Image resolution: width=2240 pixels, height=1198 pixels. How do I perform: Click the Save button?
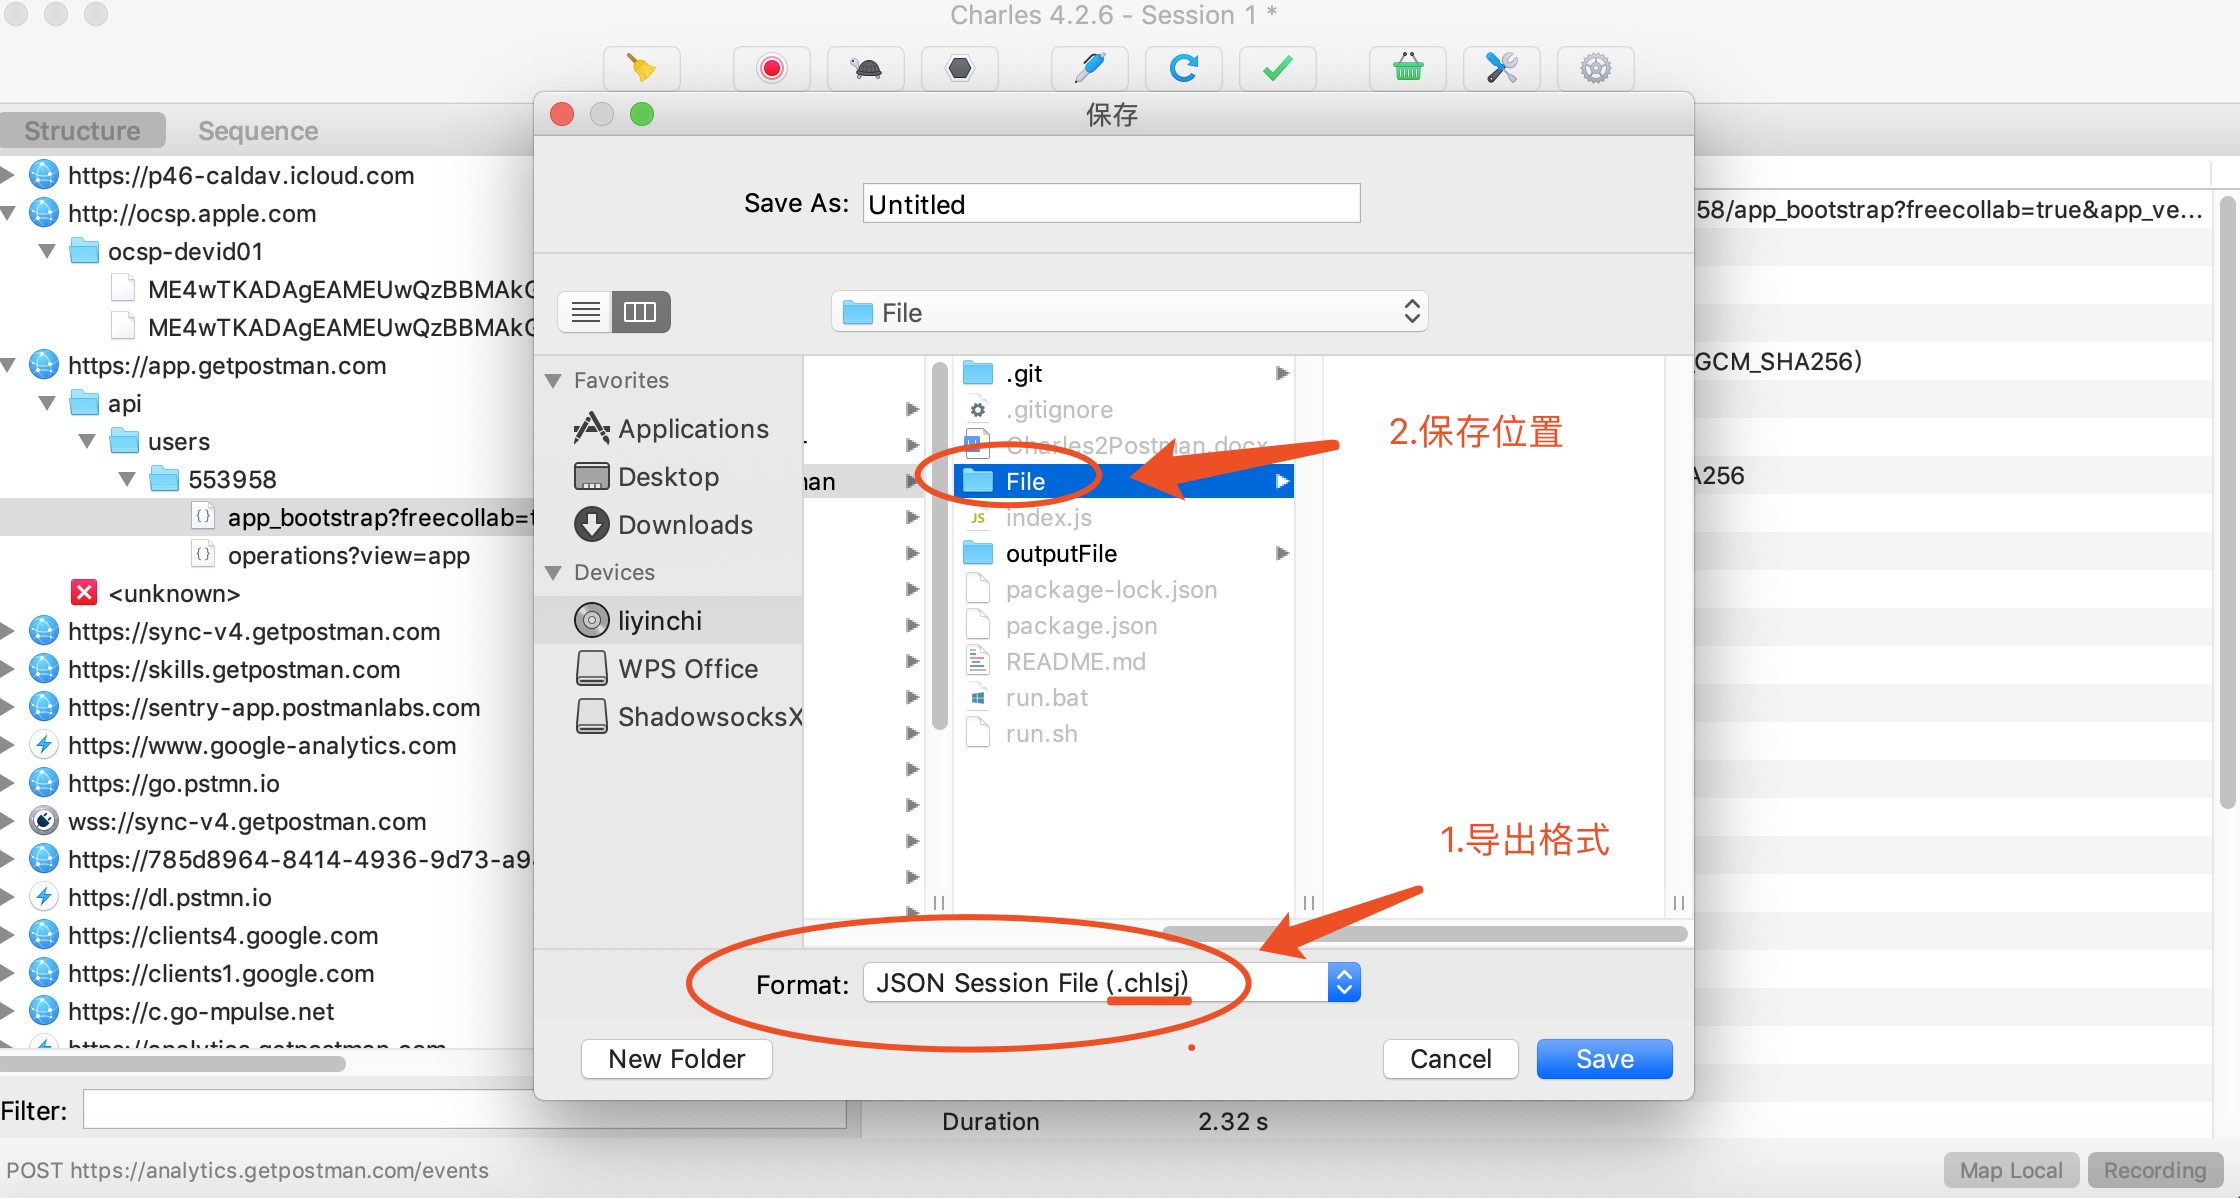tap(1604, 1059)
